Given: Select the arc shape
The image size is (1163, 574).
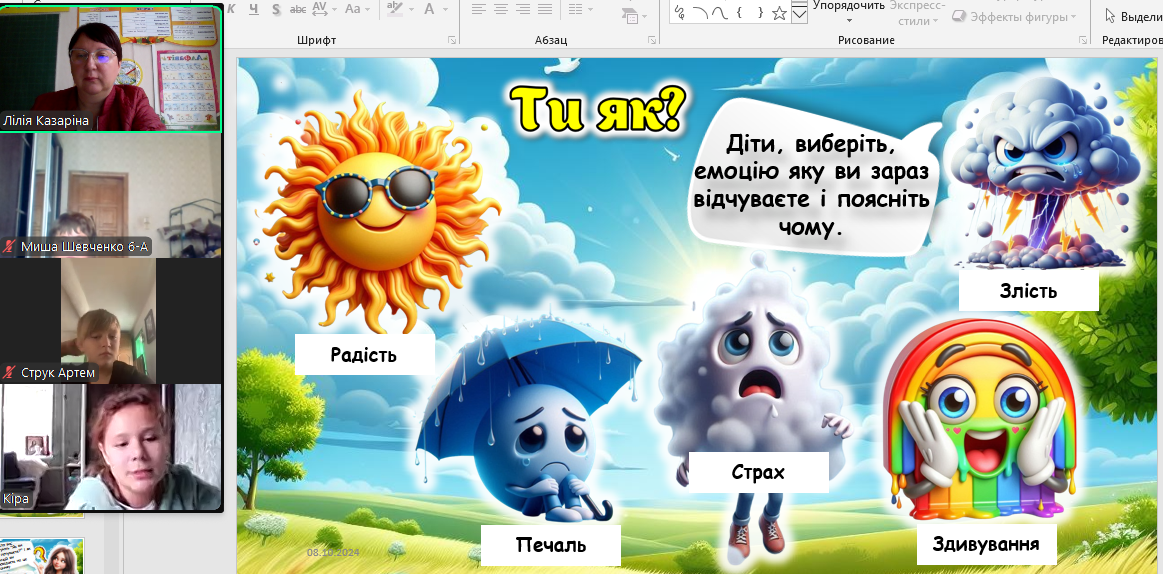Looking at the screenshot, I should 699,12.
